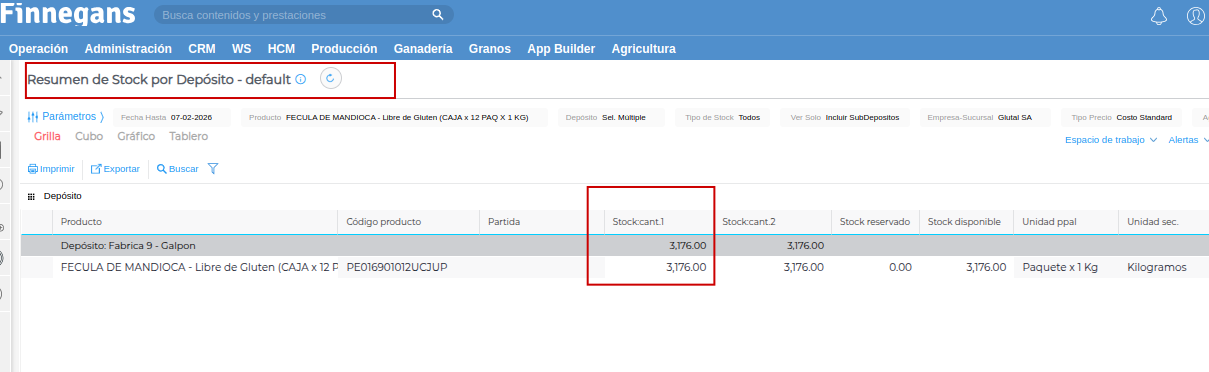
Task: Sort by the Unidad sec. column header
Action: pos(1163,221)
